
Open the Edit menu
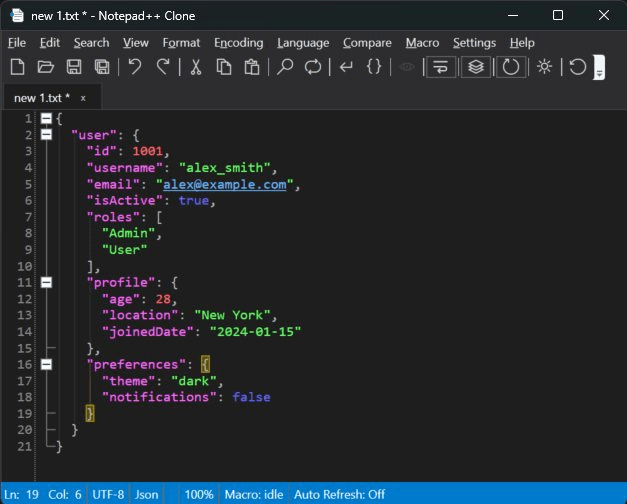coord(50,43)
